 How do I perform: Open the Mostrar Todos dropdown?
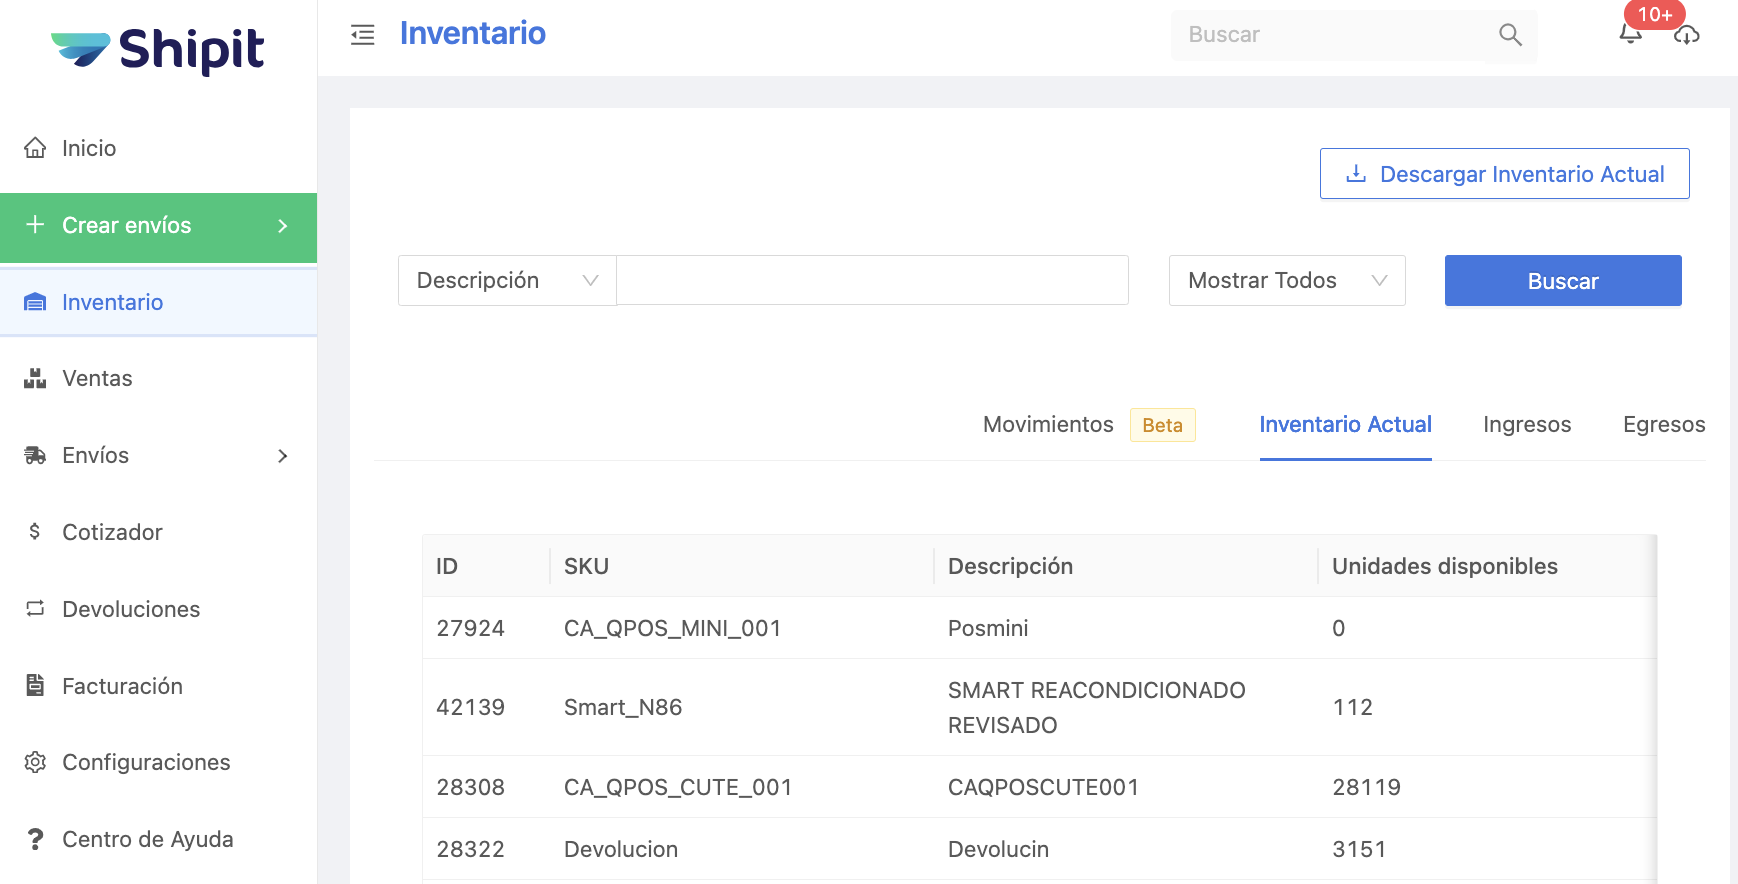pos(1286,281)
